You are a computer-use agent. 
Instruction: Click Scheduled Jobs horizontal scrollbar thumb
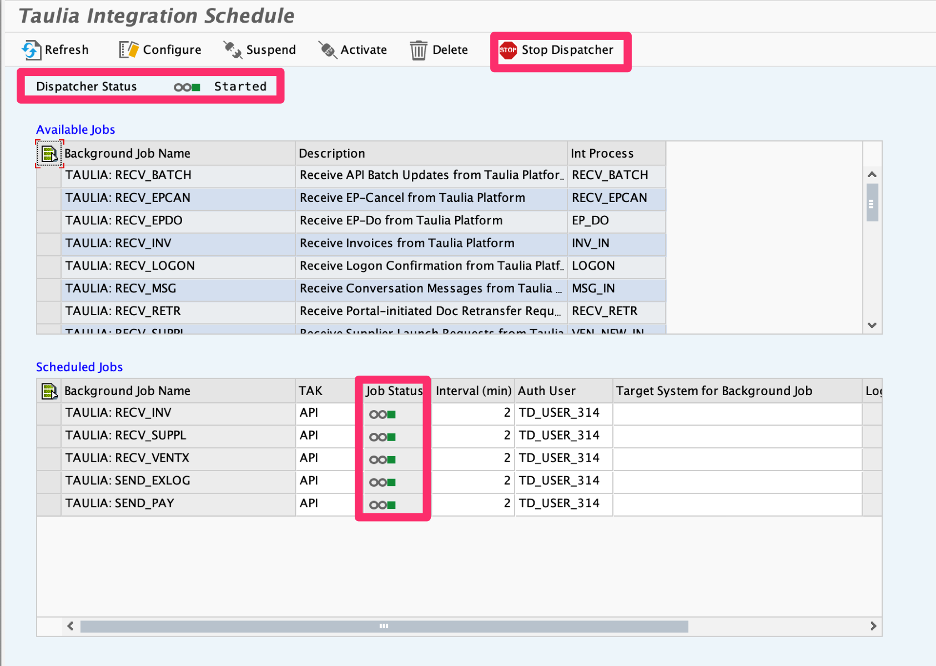click(x=384, y=626)
